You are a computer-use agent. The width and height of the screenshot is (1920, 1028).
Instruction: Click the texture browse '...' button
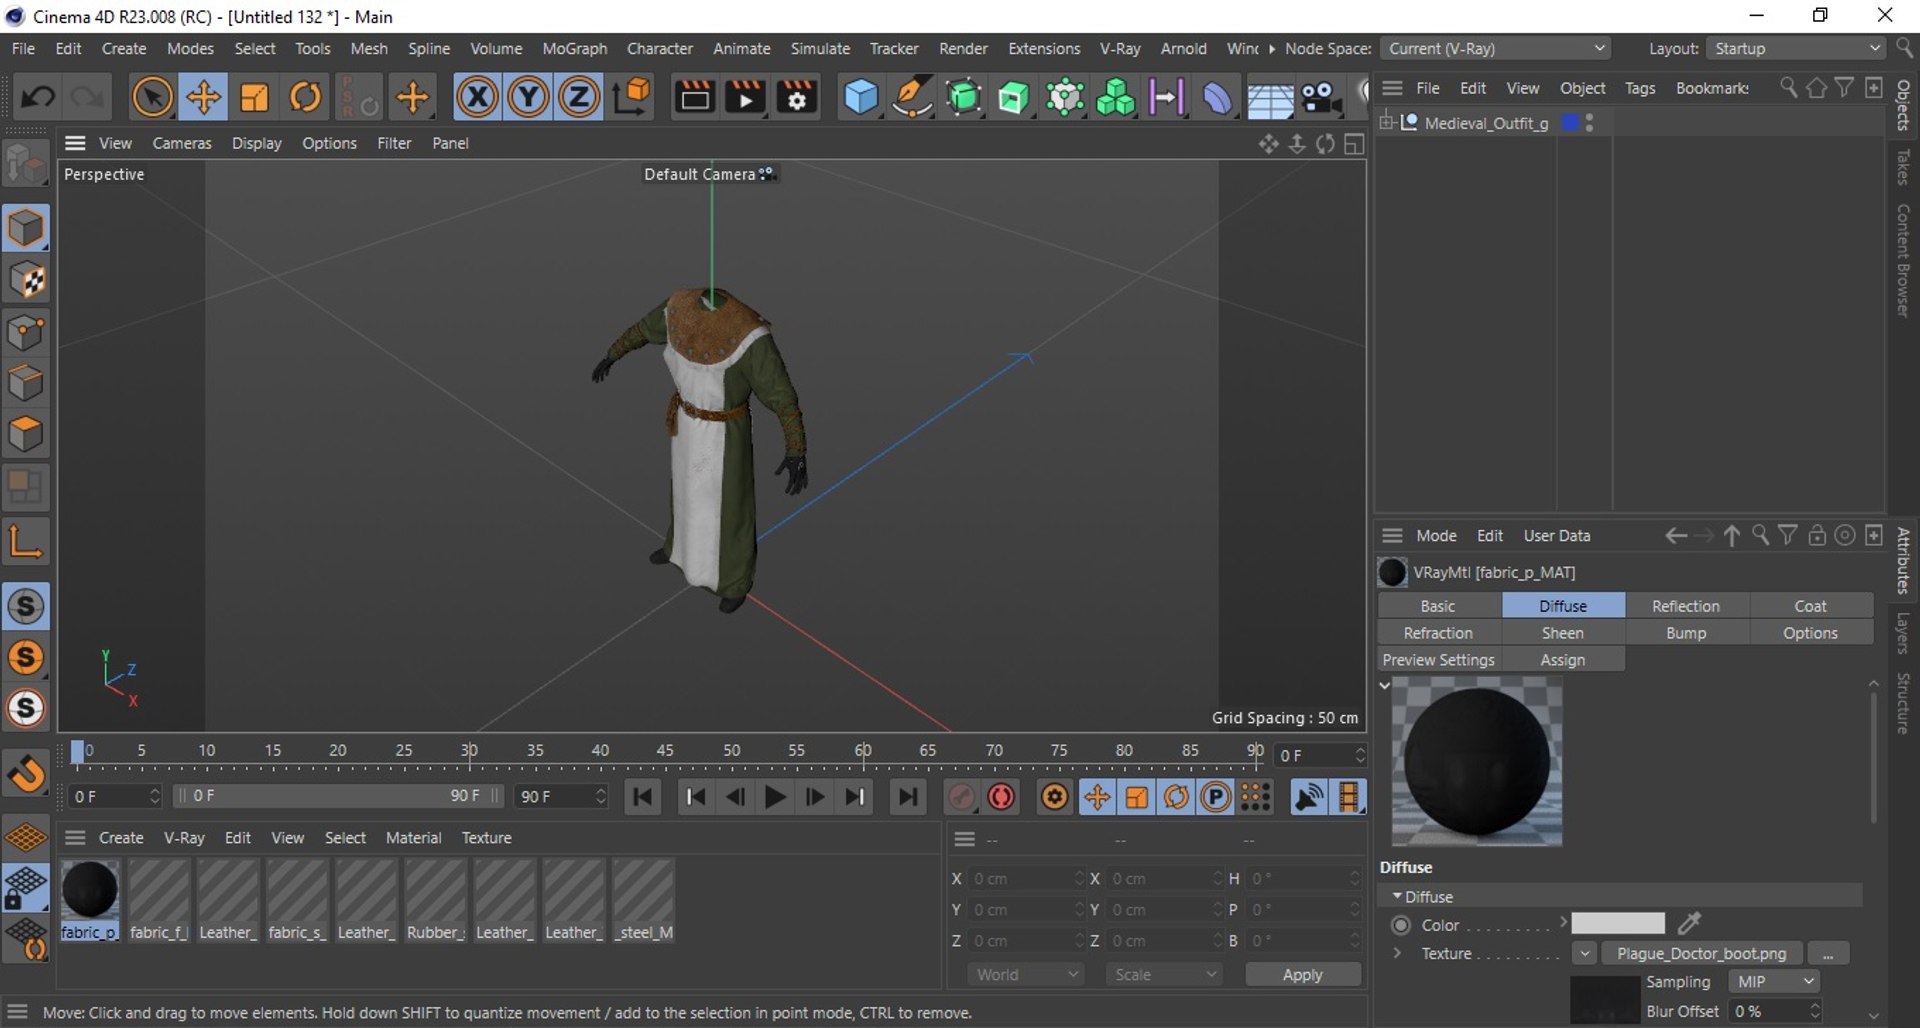click(x=1828, y=953)
